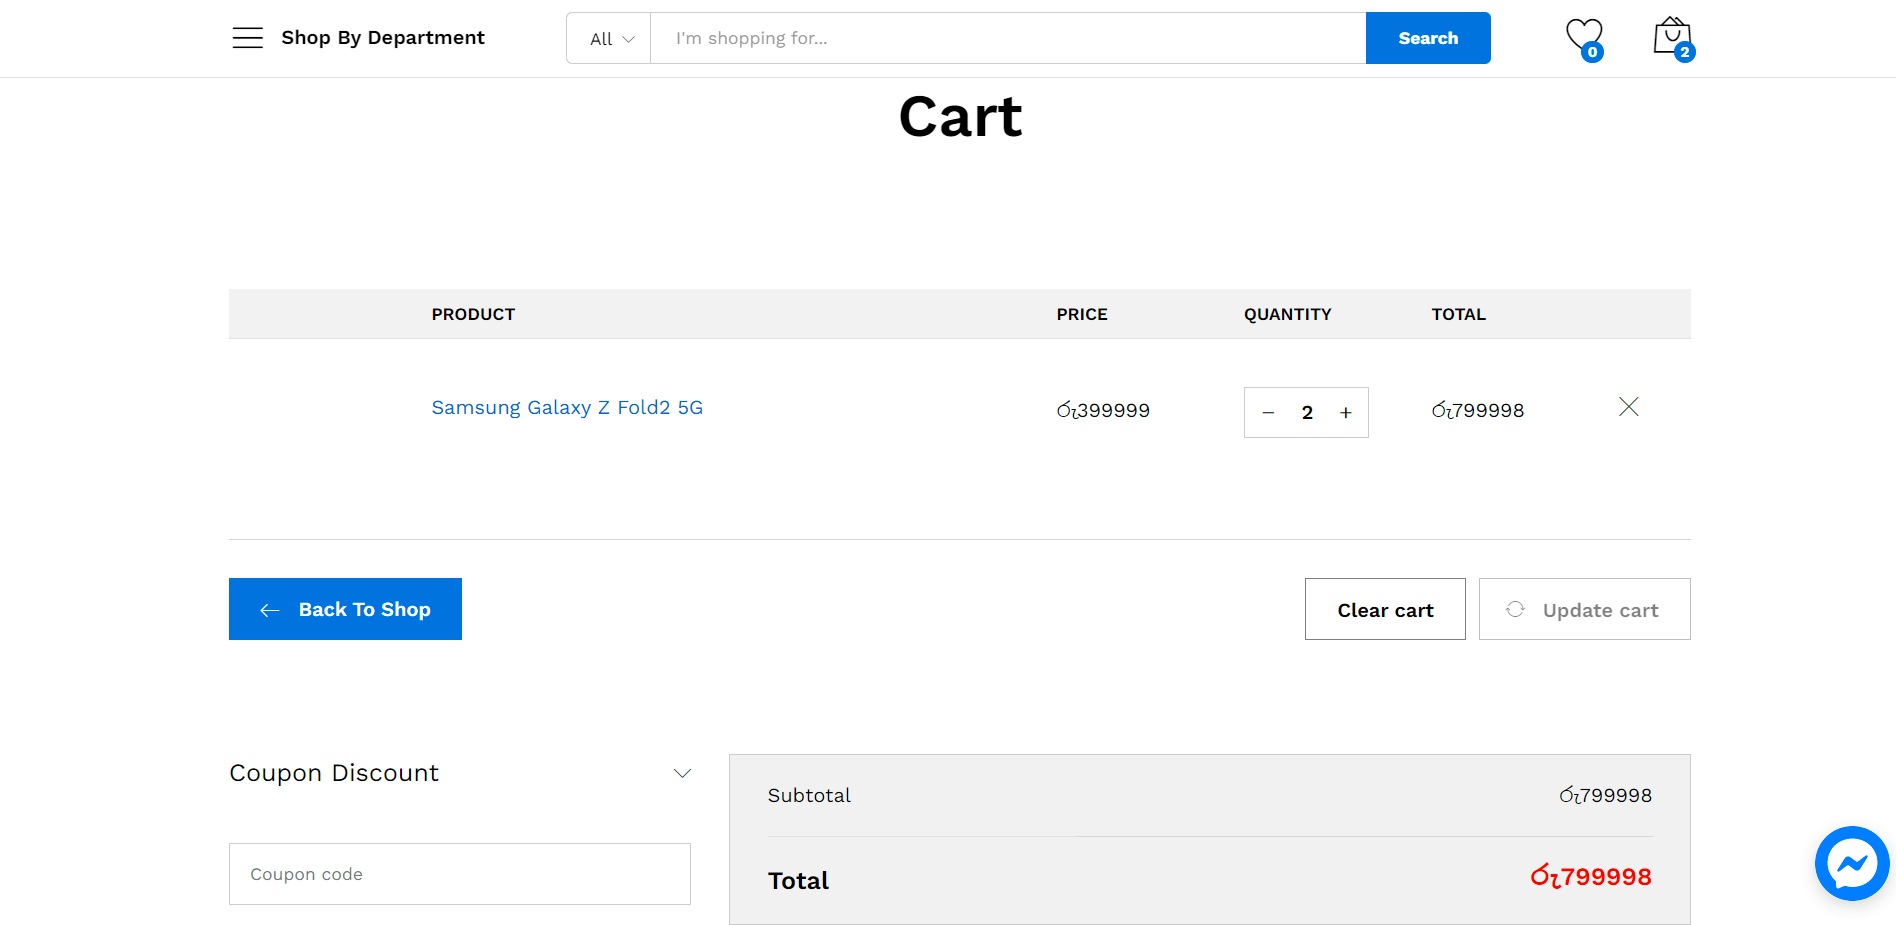Click the refresh icon in Update cart
Viewport: 1896px width, 925px height.
point(1515,609)
